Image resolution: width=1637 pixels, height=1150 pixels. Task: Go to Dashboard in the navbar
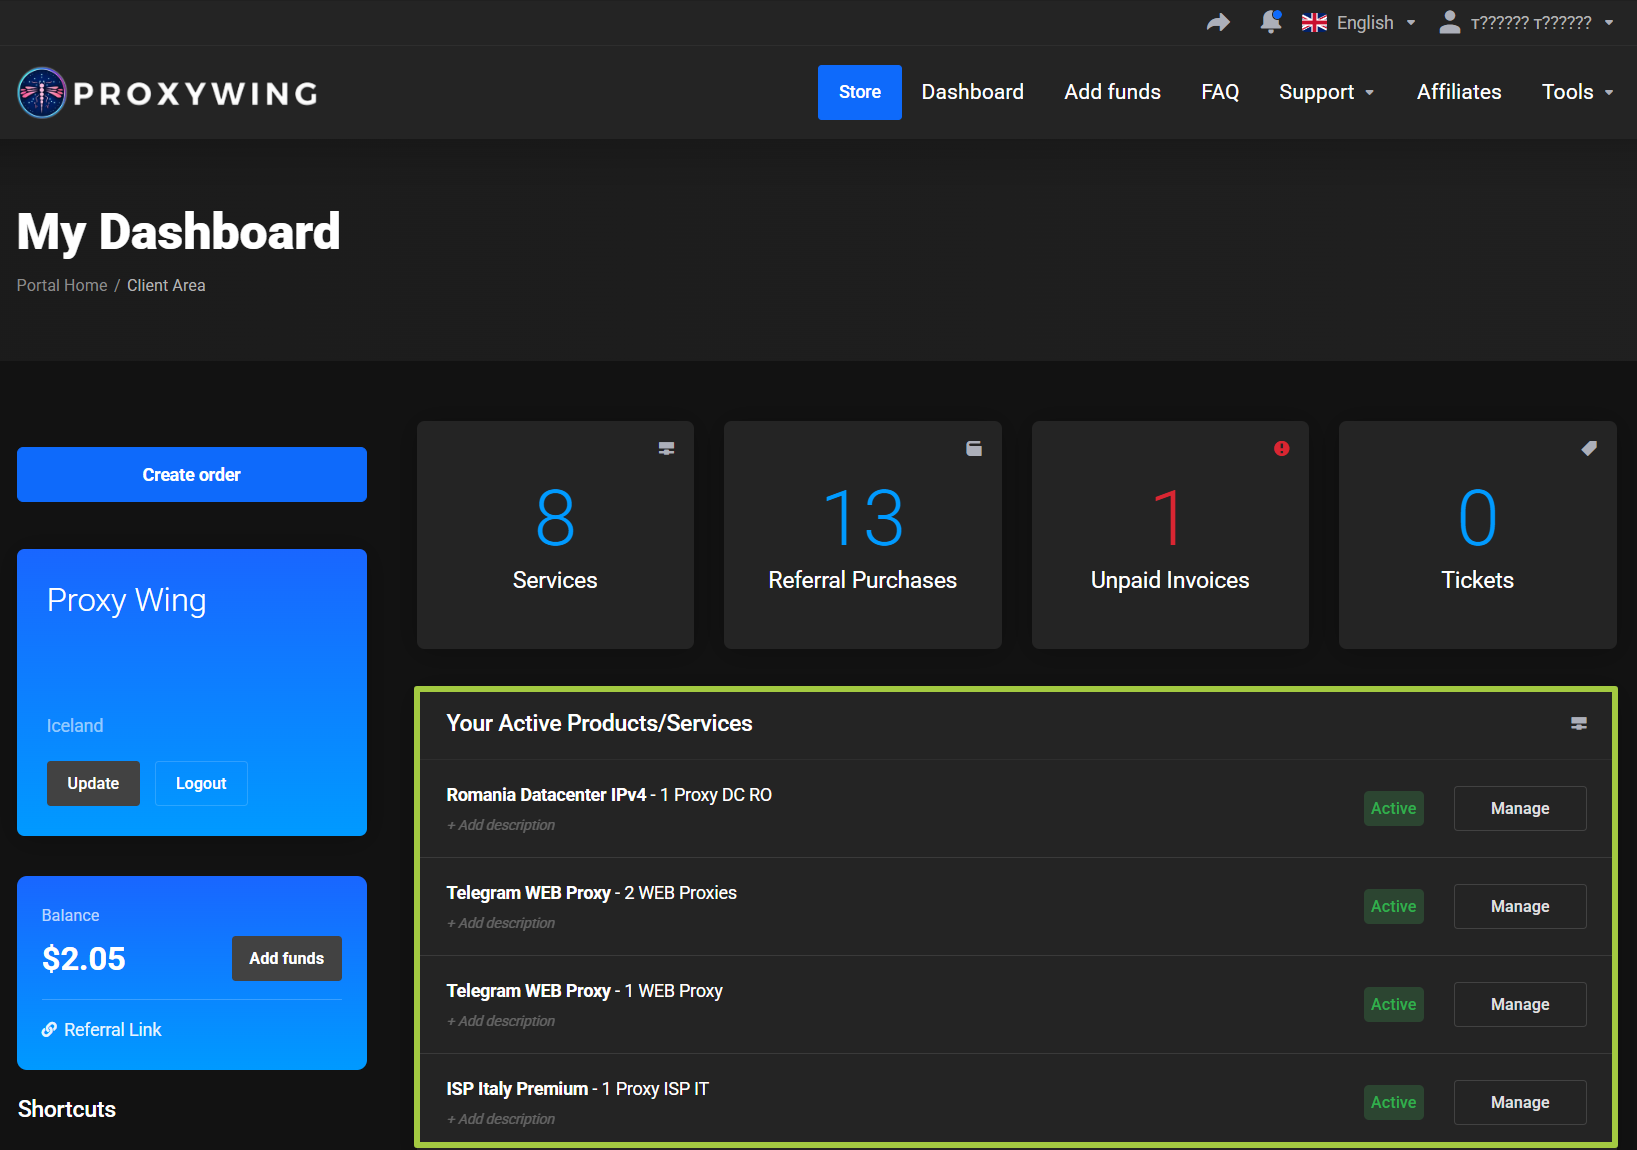point(973,92)
